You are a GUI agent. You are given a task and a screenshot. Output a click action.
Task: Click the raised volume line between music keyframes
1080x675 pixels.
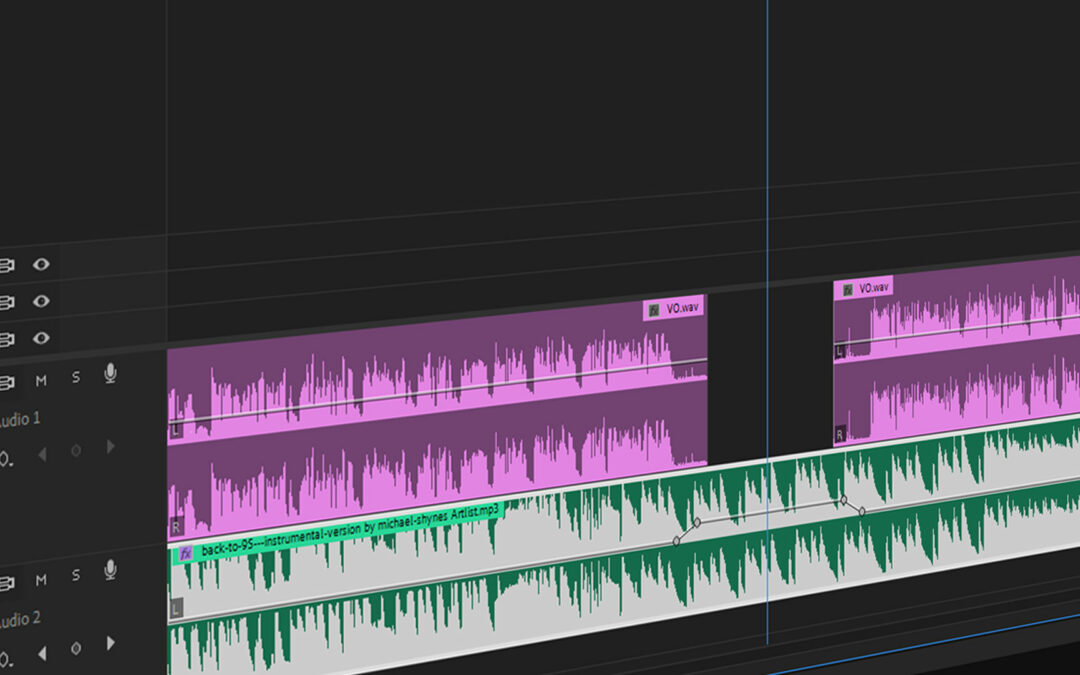(x=770, y=512)
